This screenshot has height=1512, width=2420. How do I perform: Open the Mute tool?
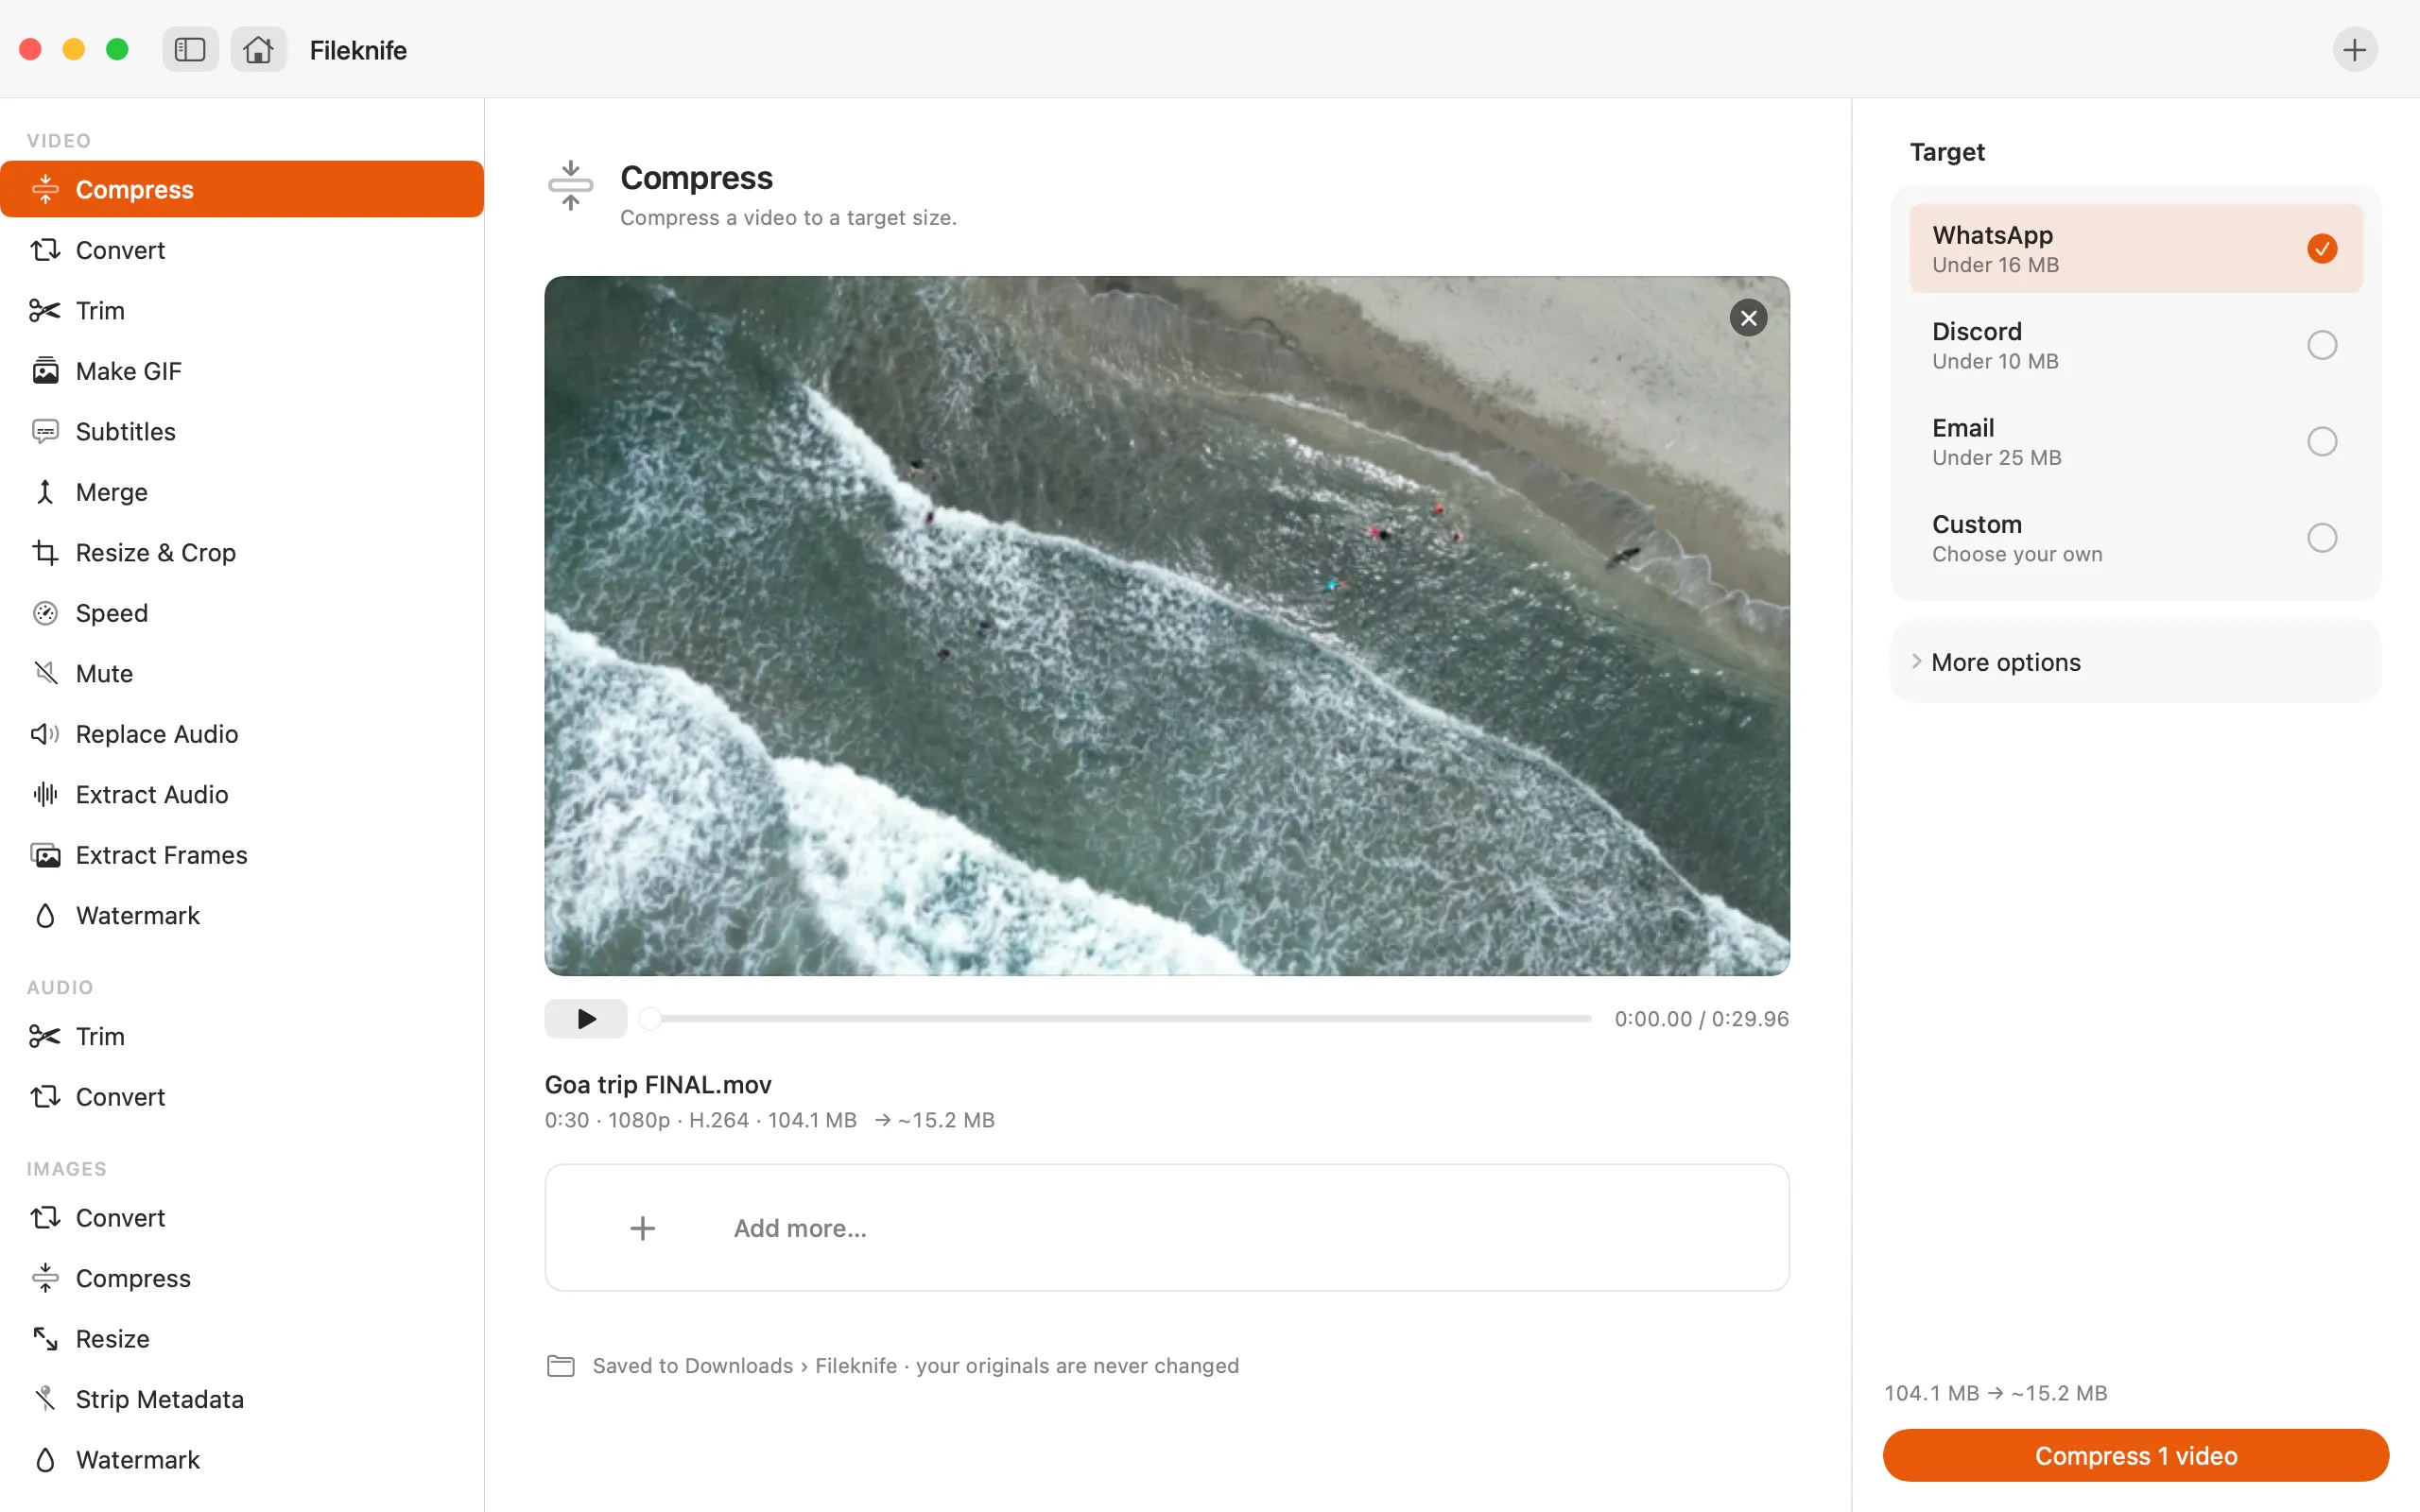[242, 673]
